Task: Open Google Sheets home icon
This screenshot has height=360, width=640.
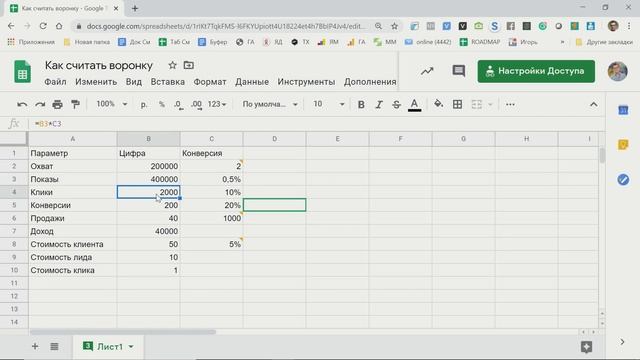Action: pos(22,72)
